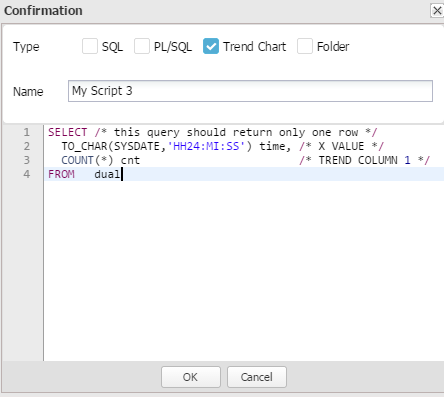The width and height of the screenshot is (444, 397).
Task: Click the TO_CHAR function text on line 2
Action: pyautogui.click(x=84, y=146)
